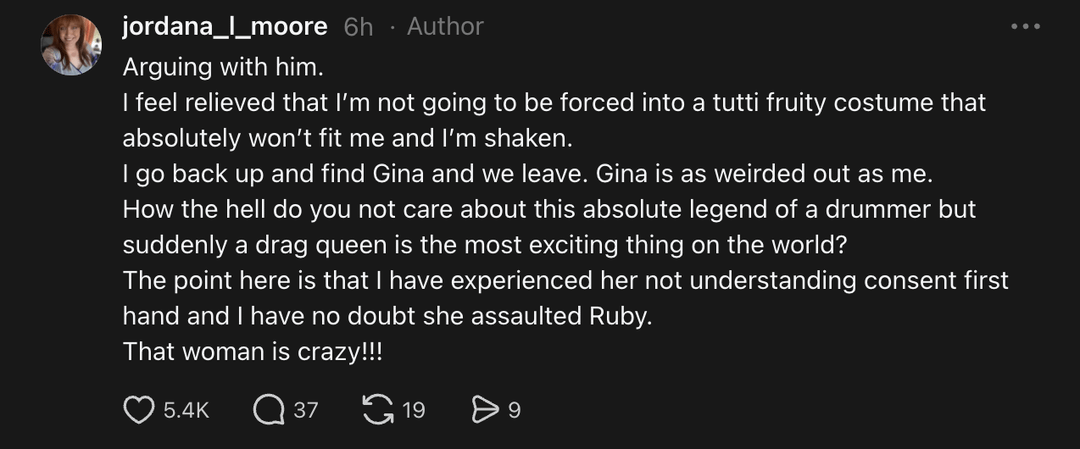Viewport: 1080px width, 449px height.
Task: Click the 9 shares count
Action: pos(514,409)
